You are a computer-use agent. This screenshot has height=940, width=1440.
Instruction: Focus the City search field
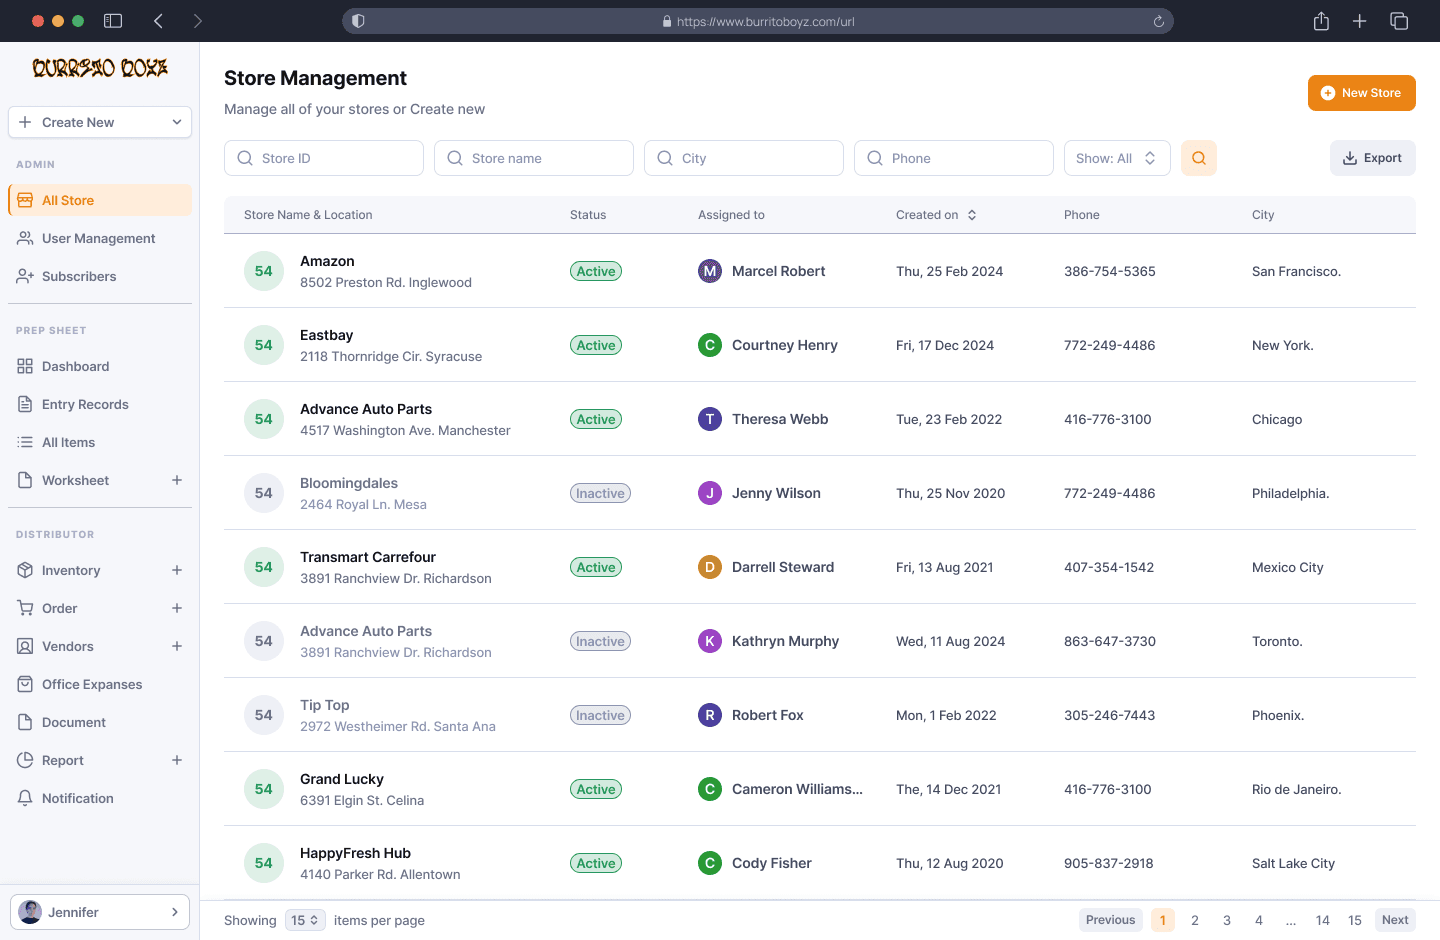744,158
